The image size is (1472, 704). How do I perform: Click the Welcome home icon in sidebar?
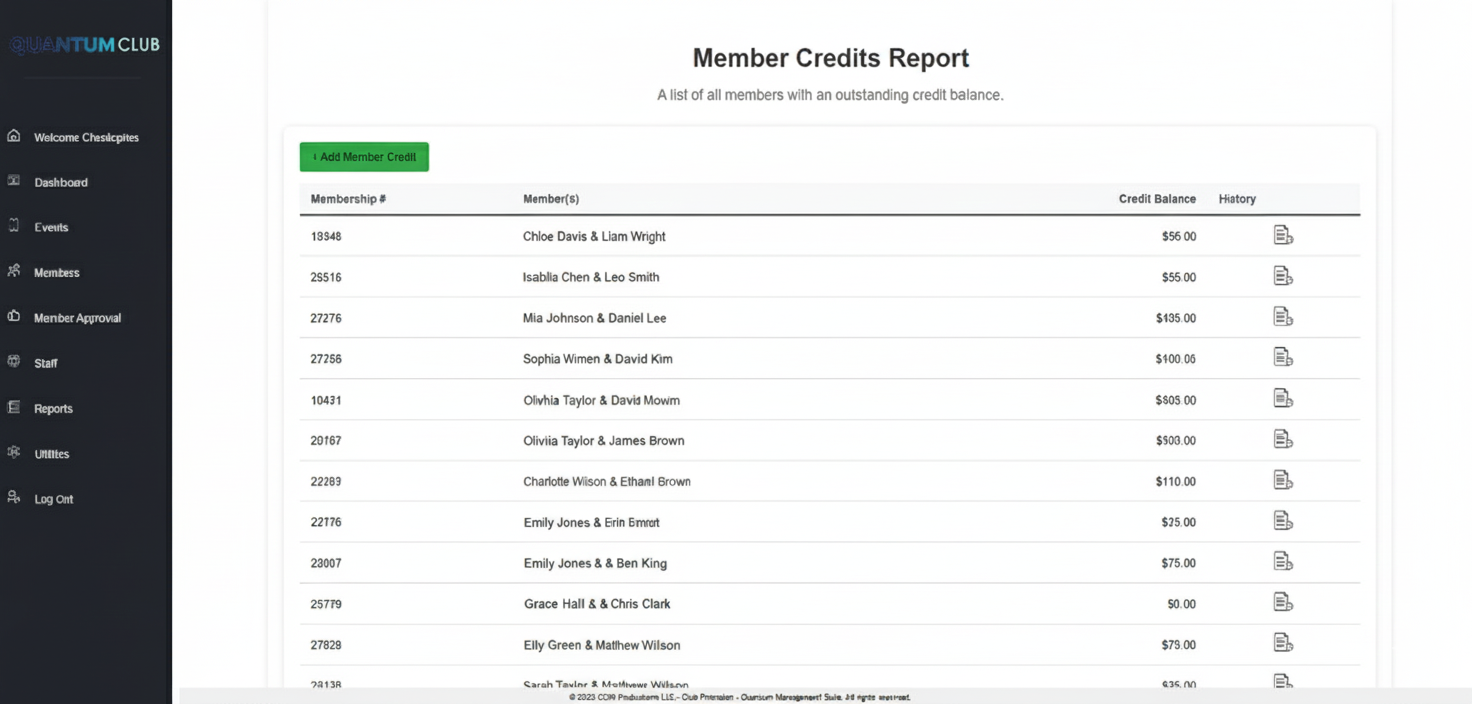point(14,136)
